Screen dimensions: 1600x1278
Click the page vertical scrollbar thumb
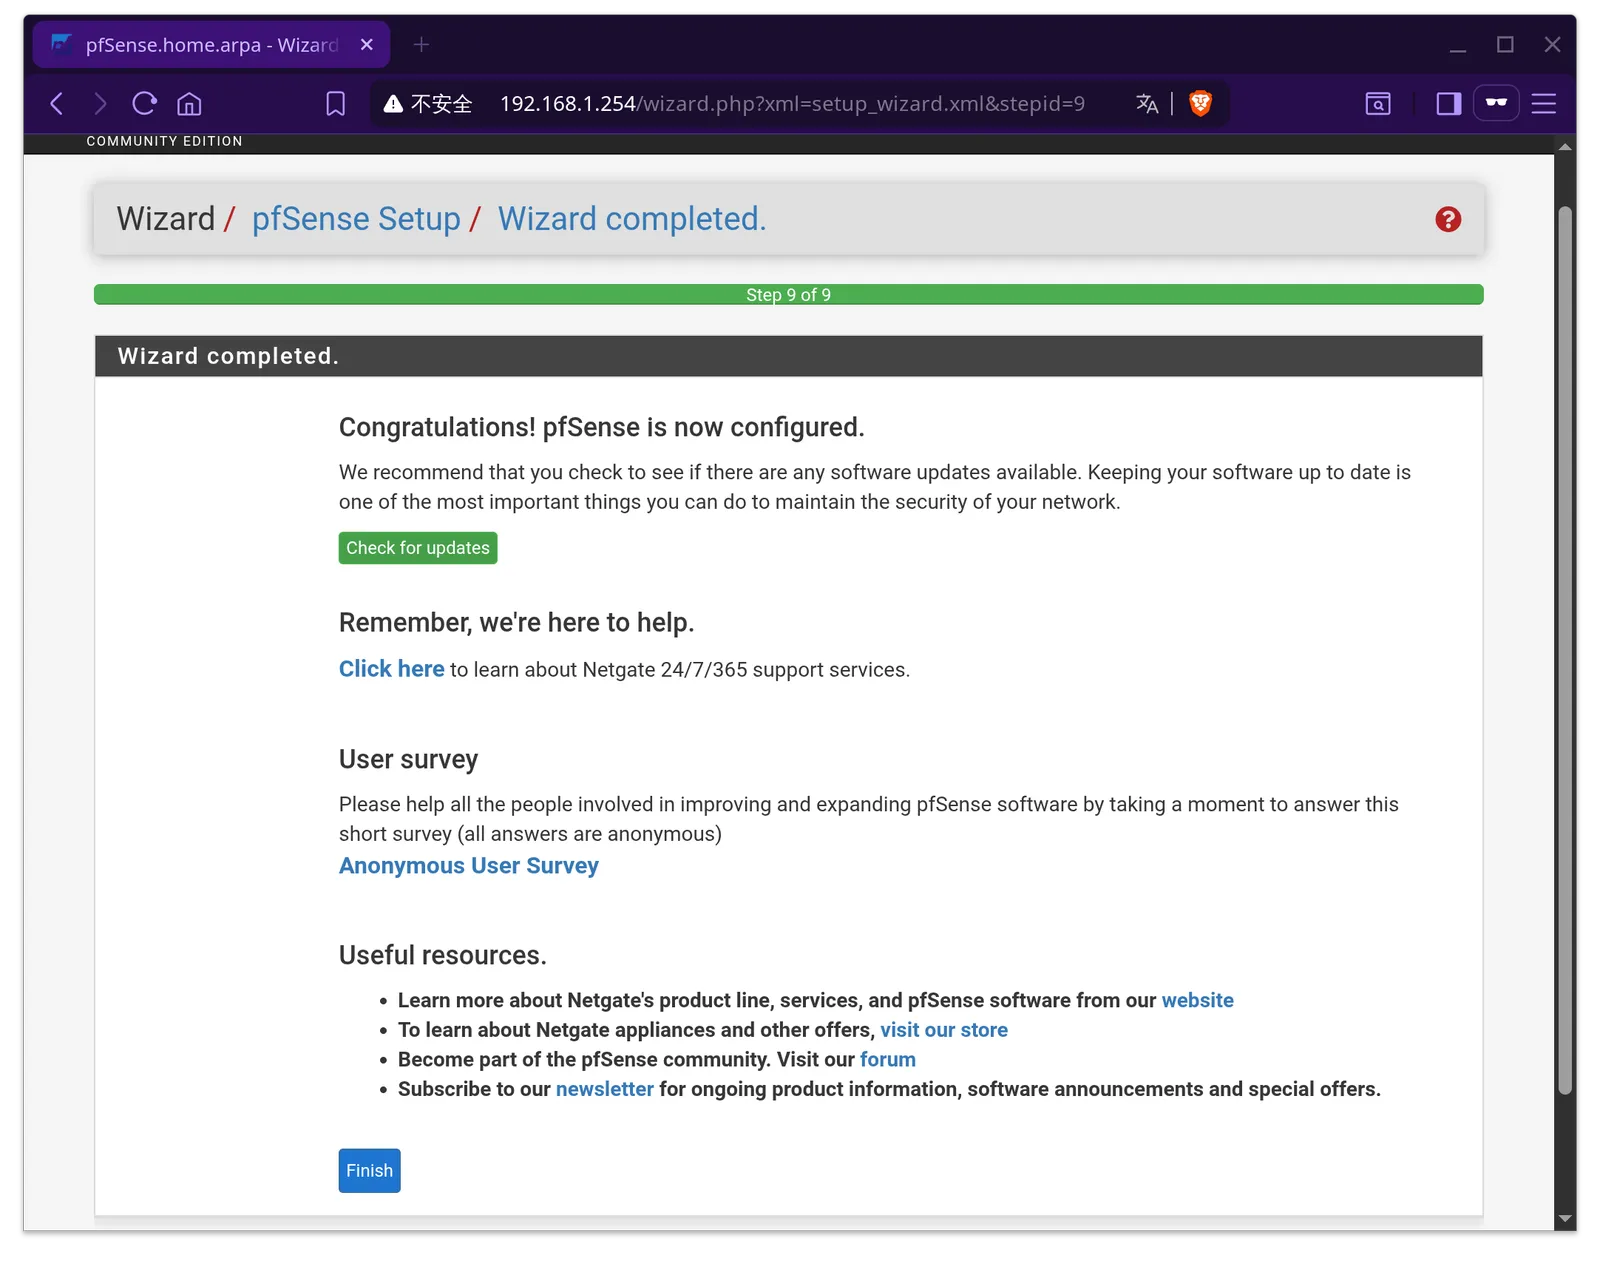[1565, 650]
